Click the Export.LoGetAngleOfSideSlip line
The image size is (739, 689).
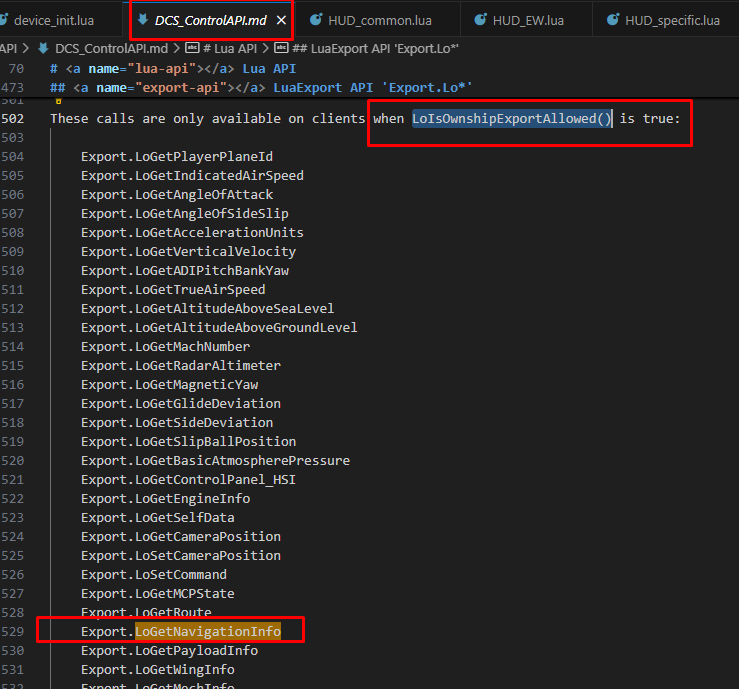coord(185,213)
